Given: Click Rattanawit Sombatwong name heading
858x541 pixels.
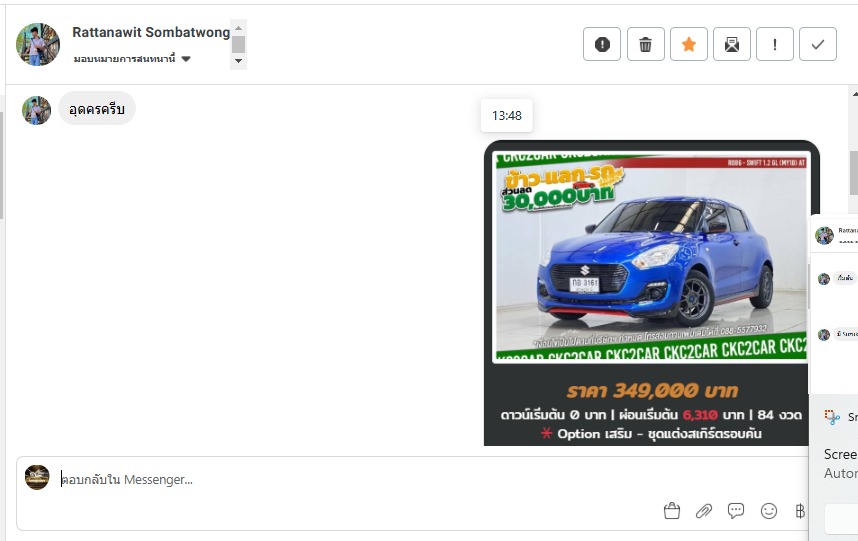Looking at the screenshot, I should click(x=151, y=32).
